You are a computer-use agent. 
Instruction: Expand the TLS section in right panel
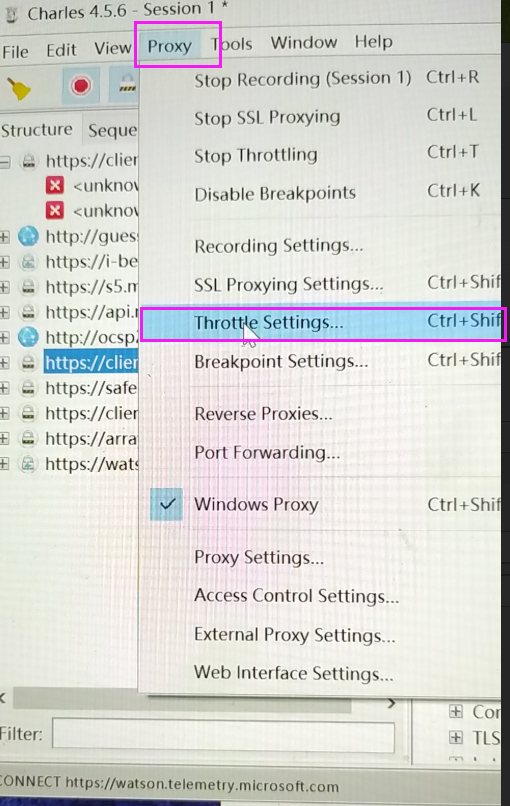pos(455,737)
